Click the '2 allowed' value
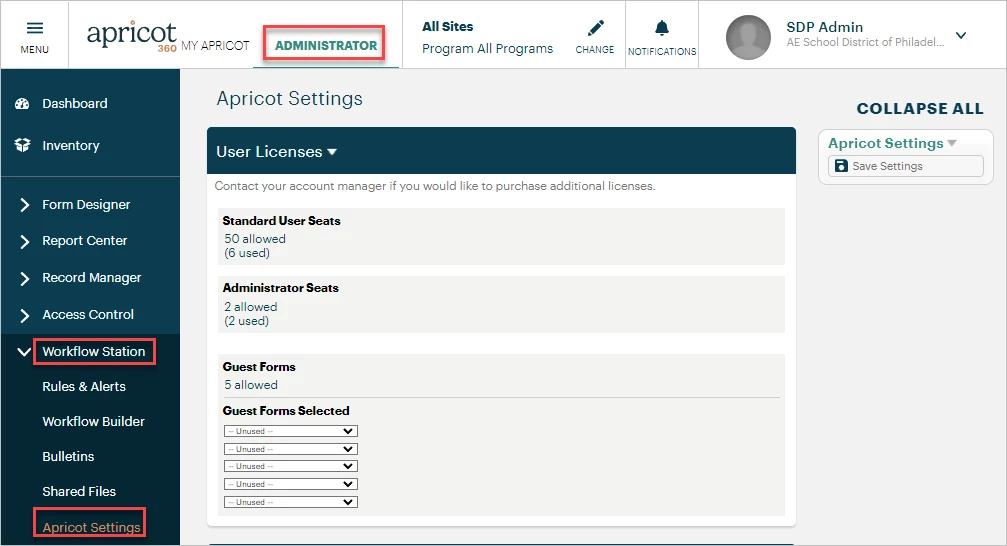 250,307
